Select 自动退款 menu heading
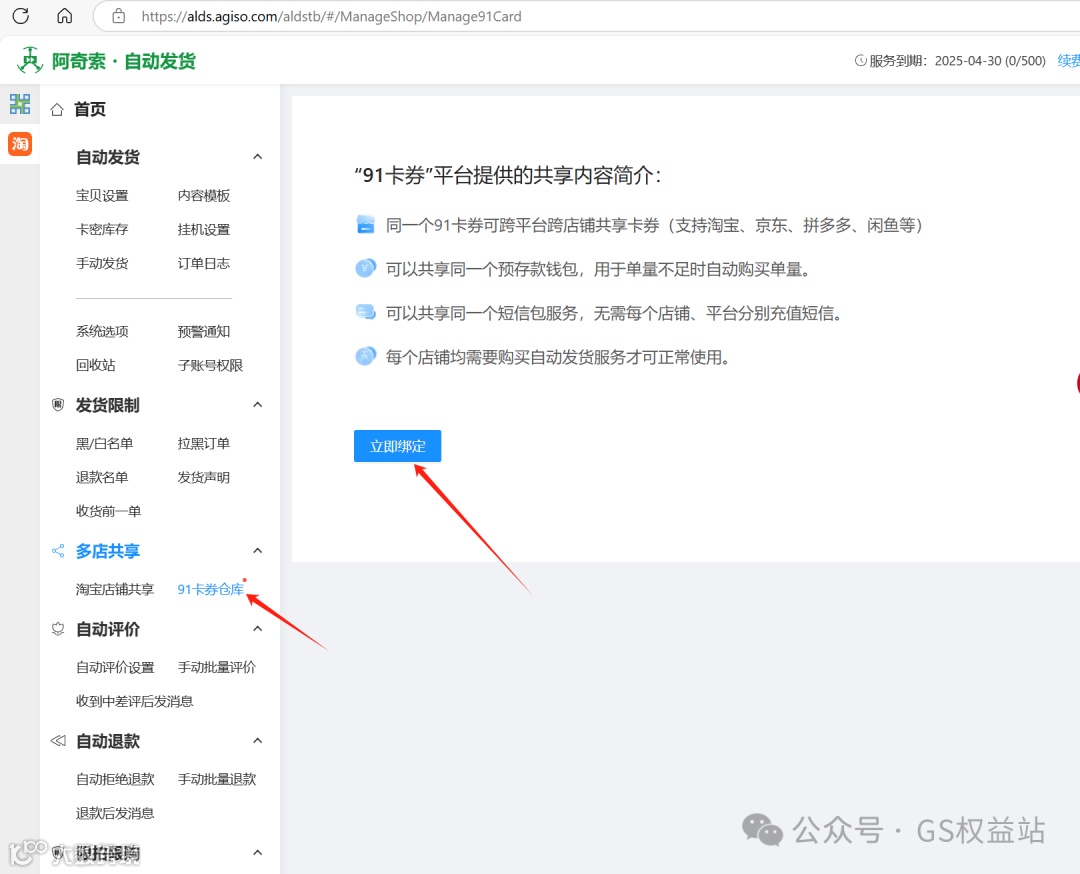The width and height of the screenshot is (1080, 874). (107, 741)
